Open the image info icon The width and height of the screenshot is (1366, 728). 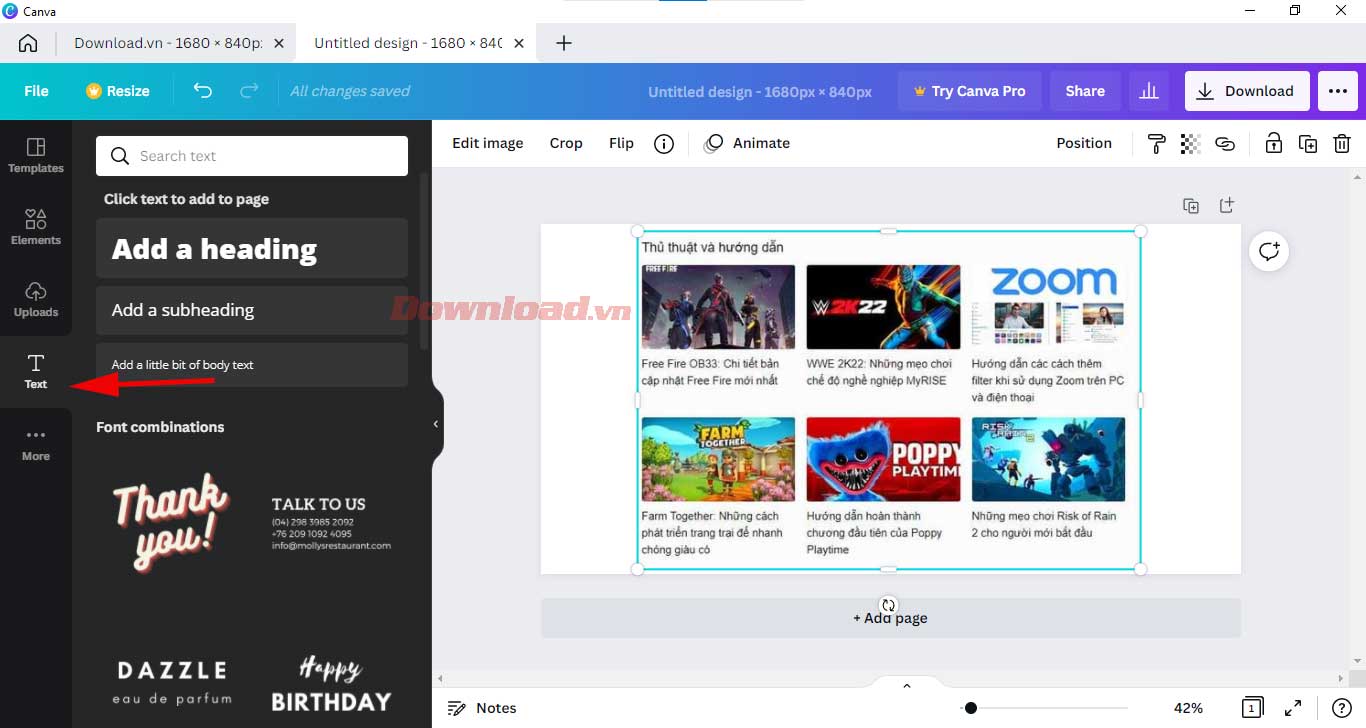point(664,144)
